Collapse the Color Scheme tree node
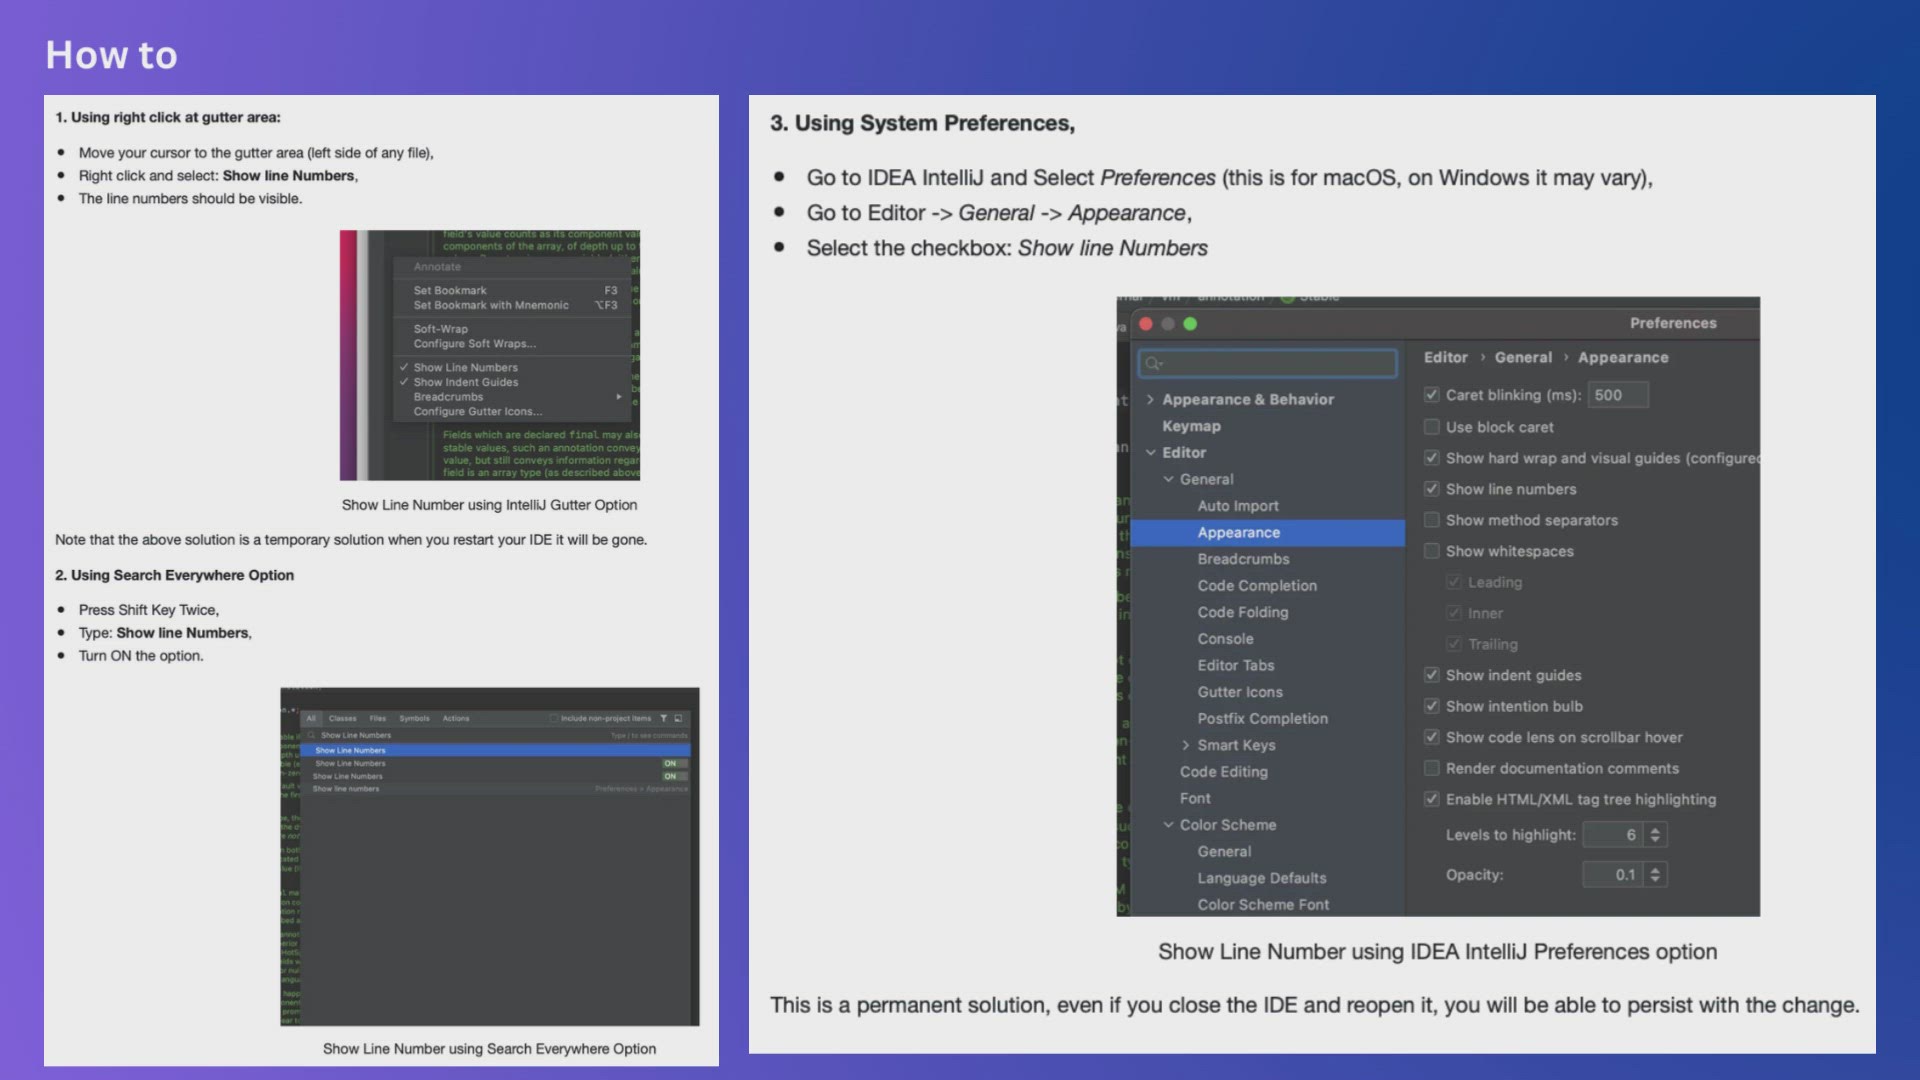1920x1080 pixels. click(1168, 825)
